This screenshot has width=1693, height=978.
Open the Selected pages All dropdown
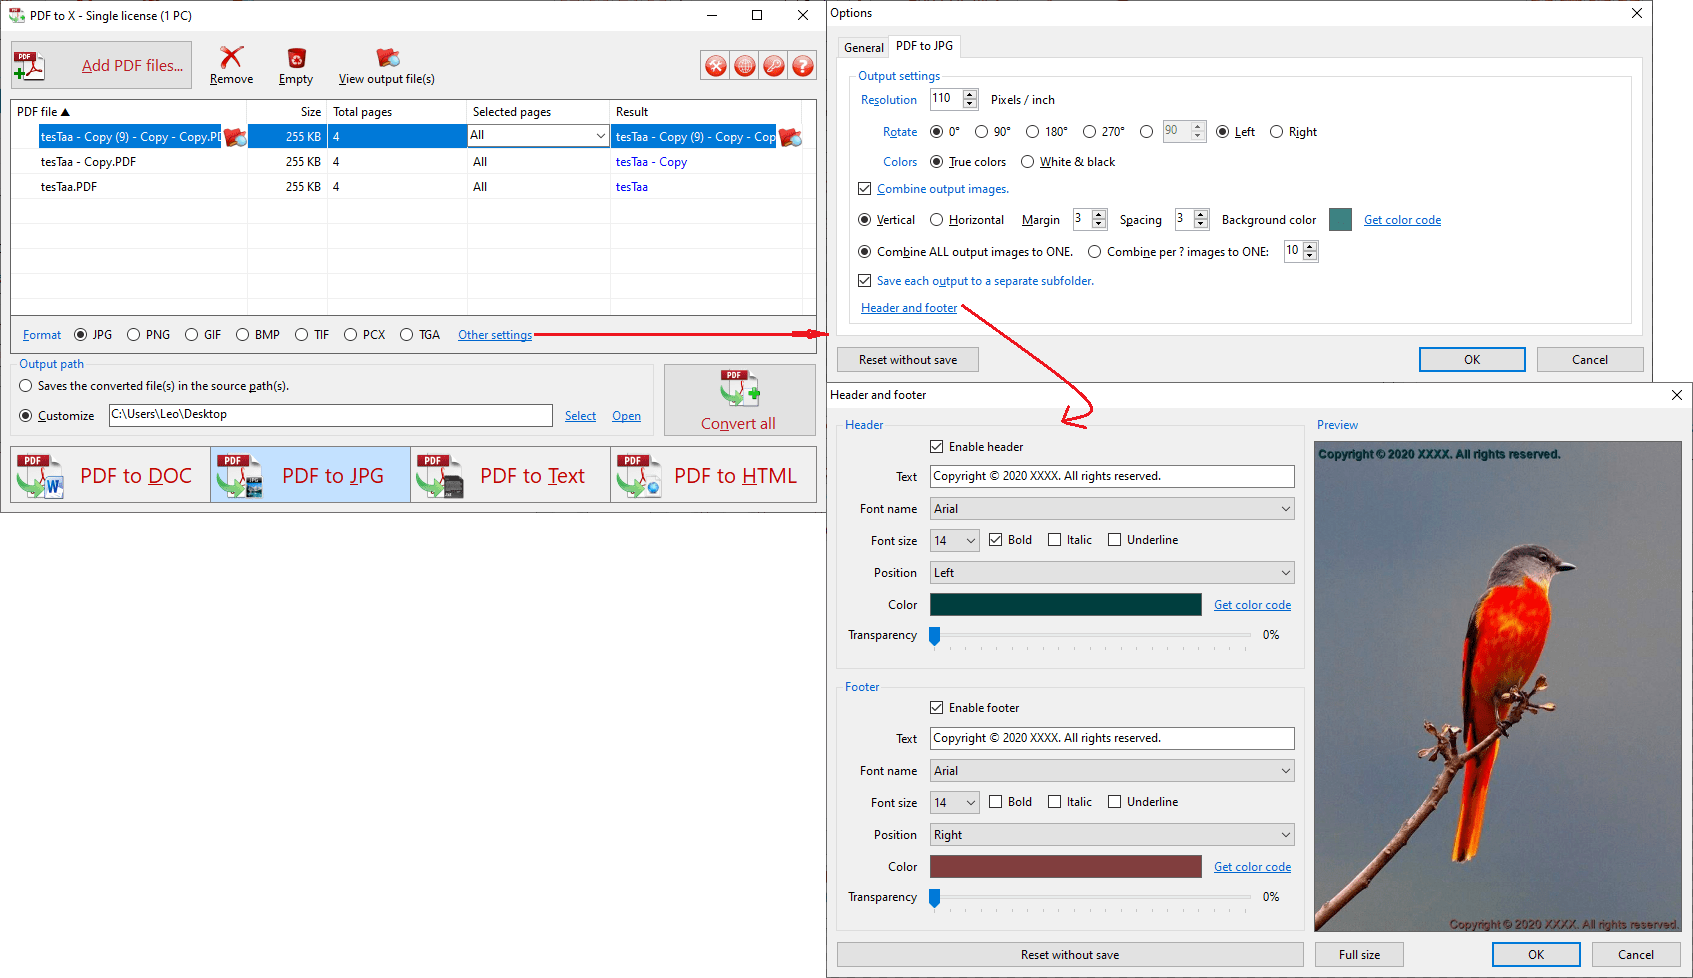click(x=538, y=136)
